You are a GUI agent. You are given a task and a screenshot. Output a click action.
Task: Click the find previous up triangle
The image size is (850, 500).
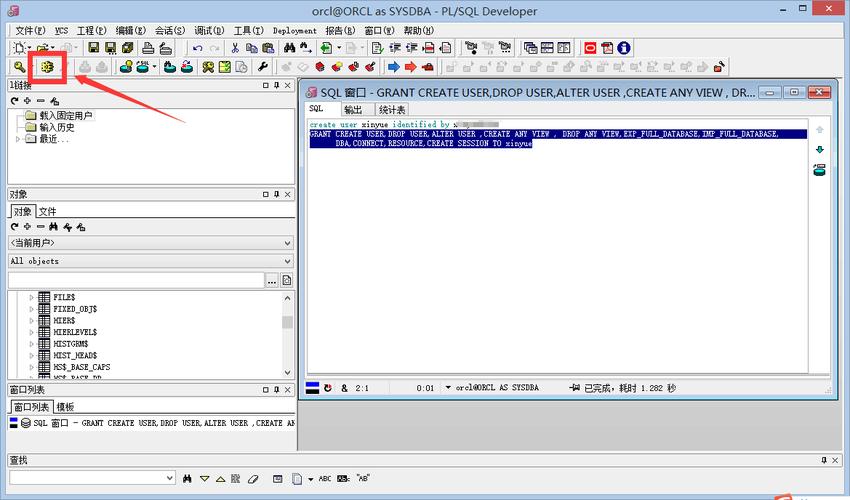220,479
